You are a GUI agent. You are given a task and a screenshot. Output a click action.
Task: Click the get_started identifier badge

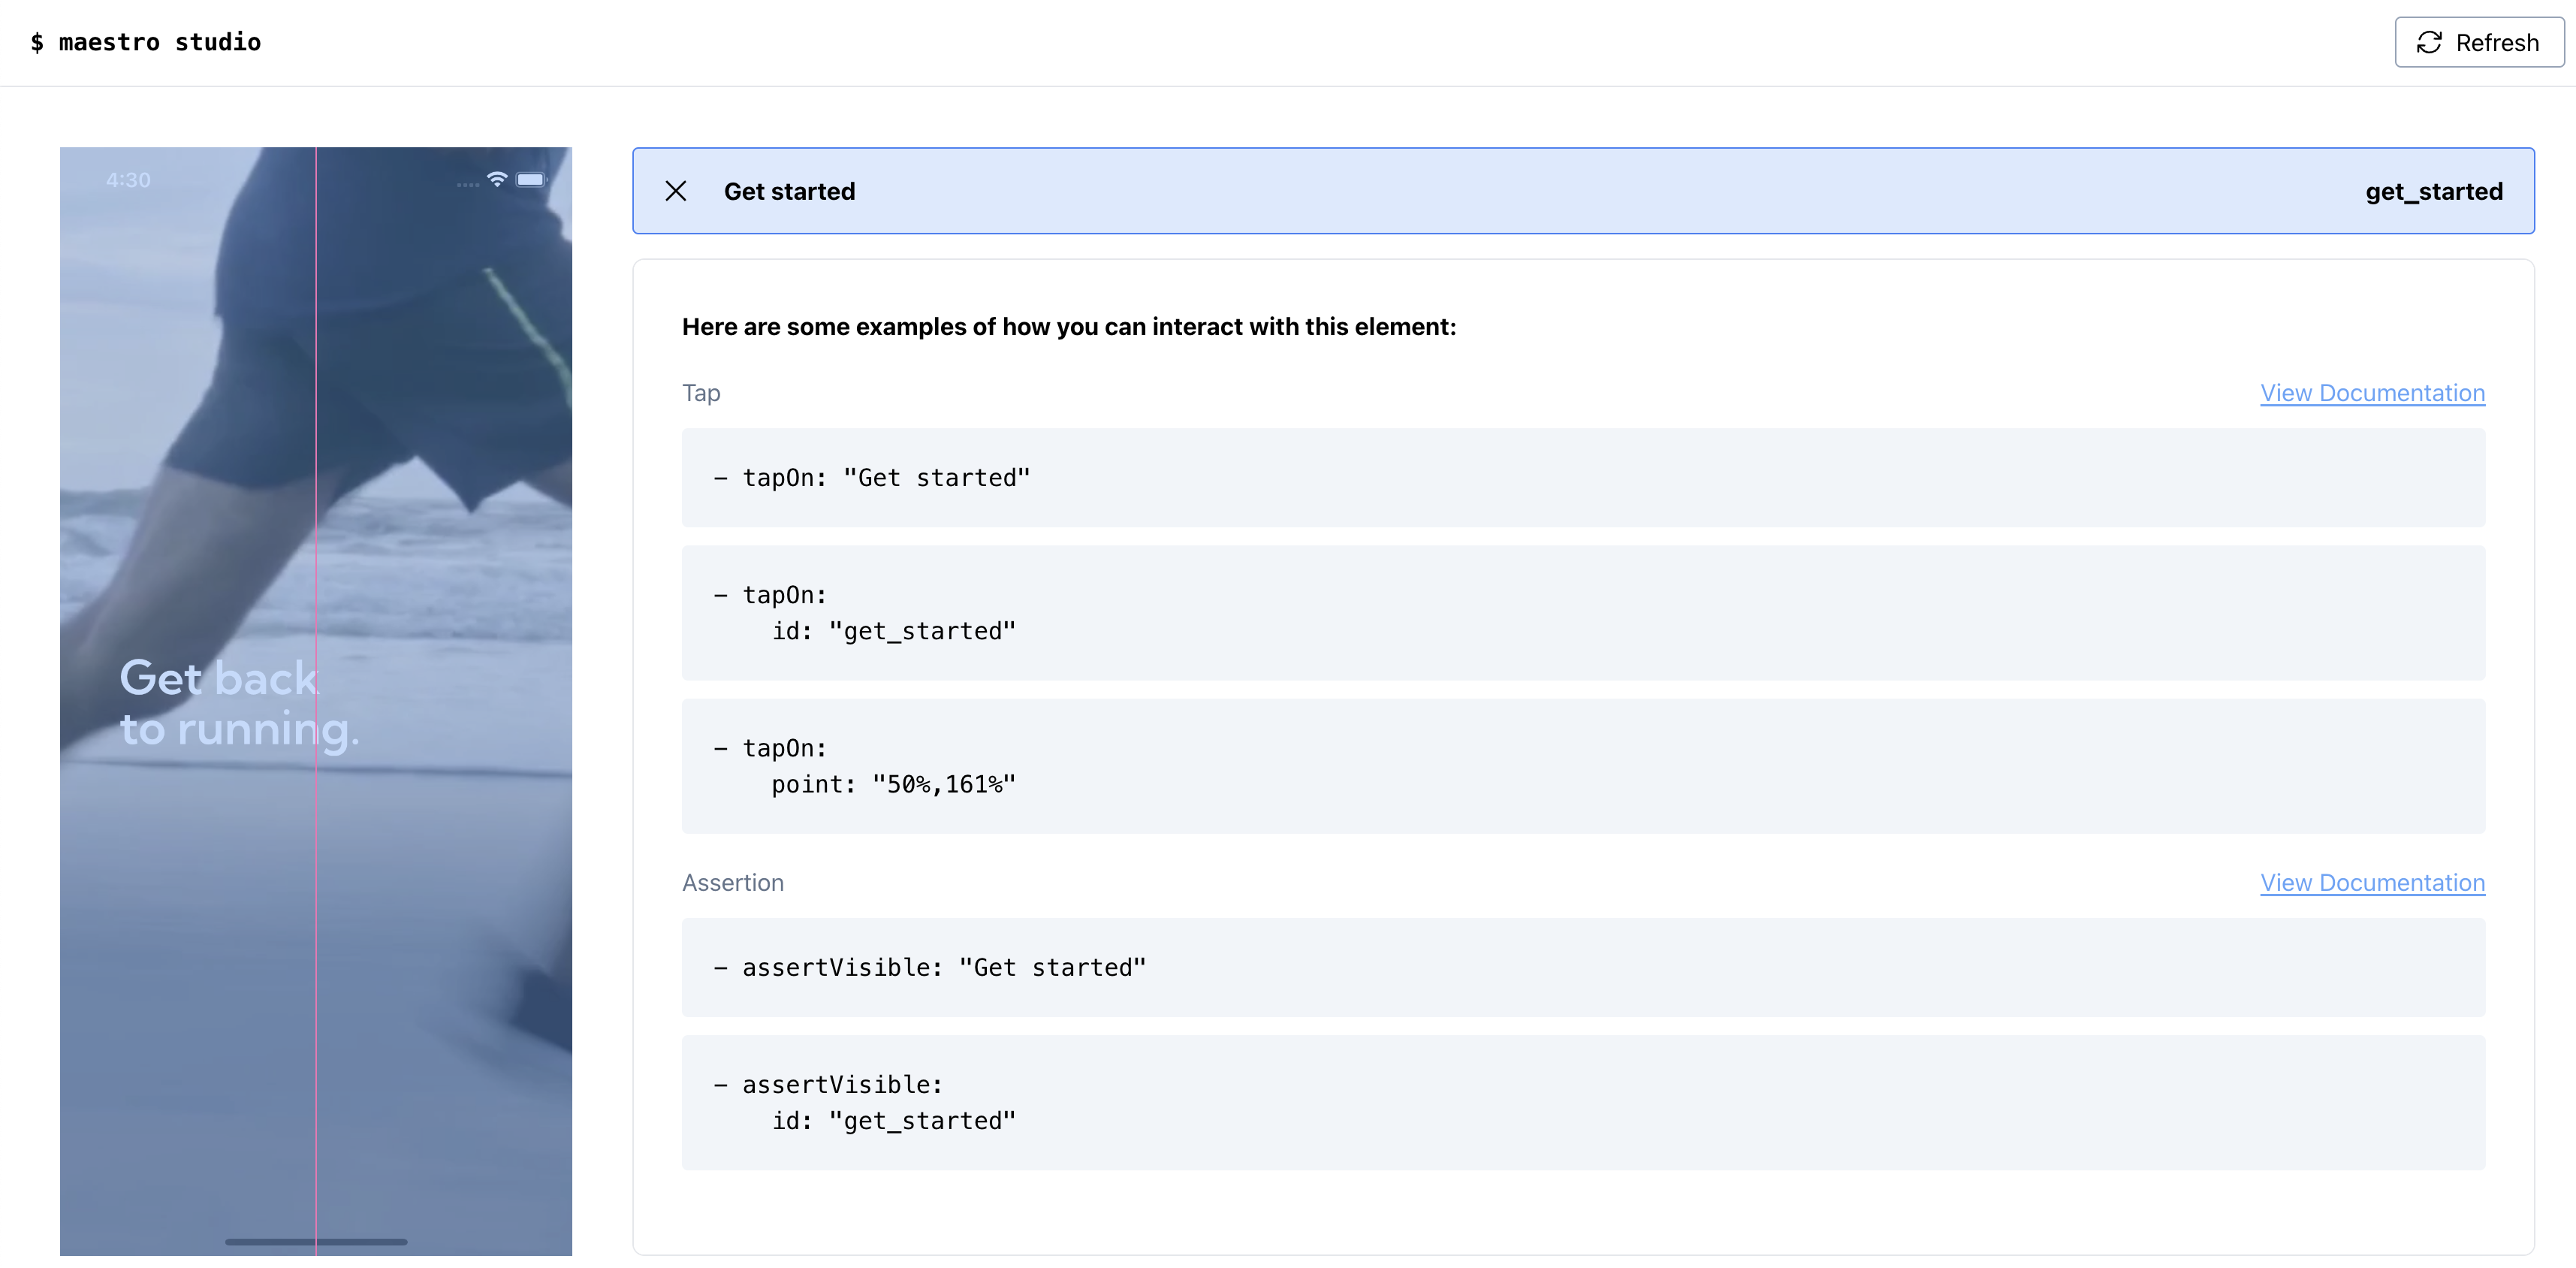[2434, 191]
